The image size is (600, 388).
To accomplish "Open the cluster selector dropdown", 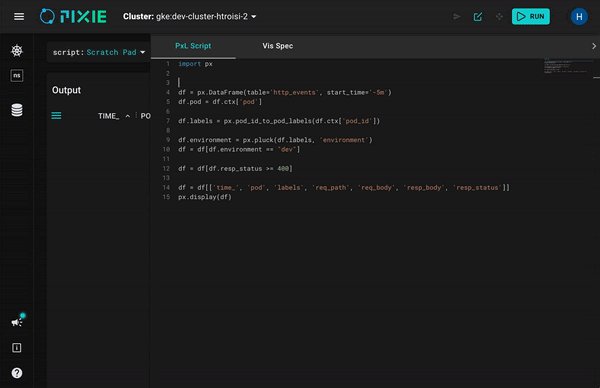I will pos(189,16).
